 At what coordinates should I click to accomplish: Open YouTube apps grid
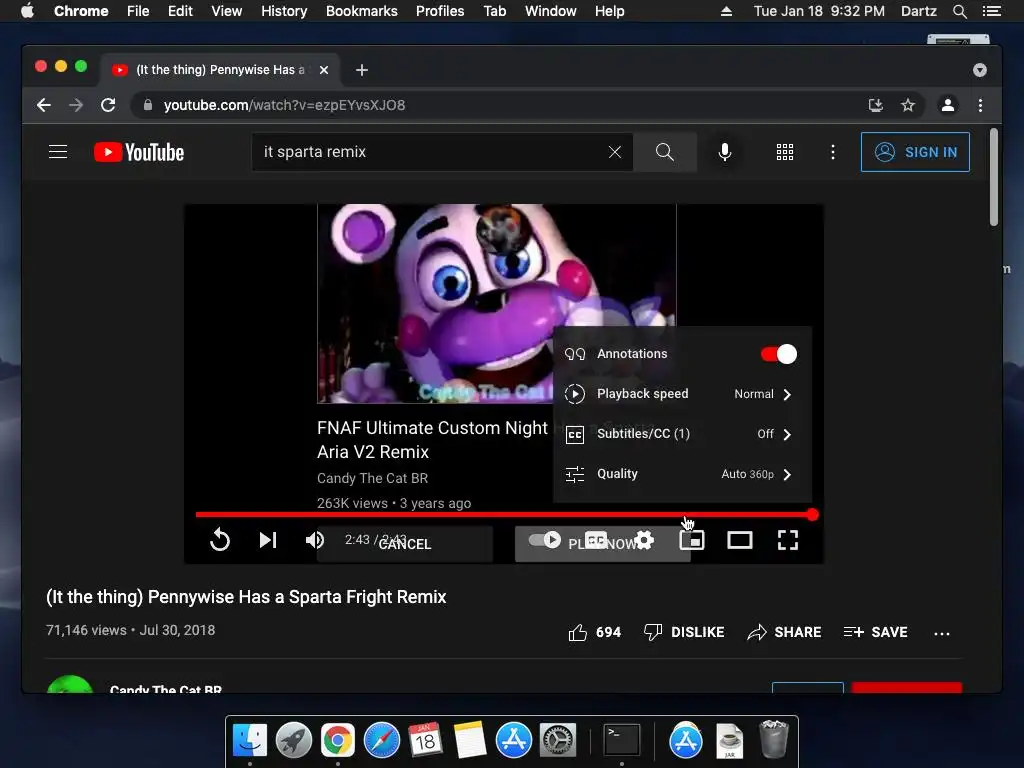point(785,152)
